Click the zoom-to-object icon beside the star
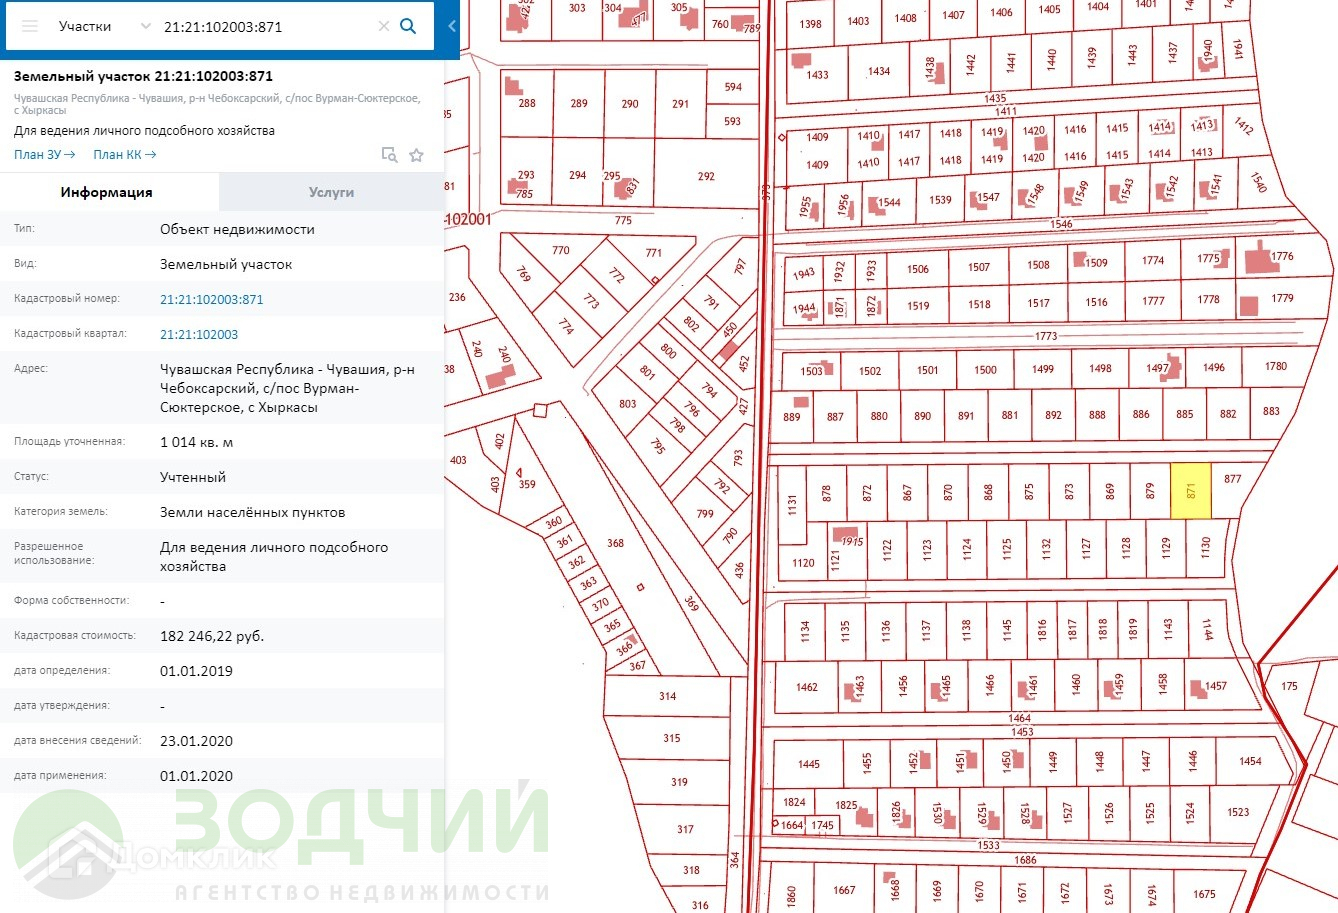Screen dimensions: 1338x913 click(x=389, y=155)
